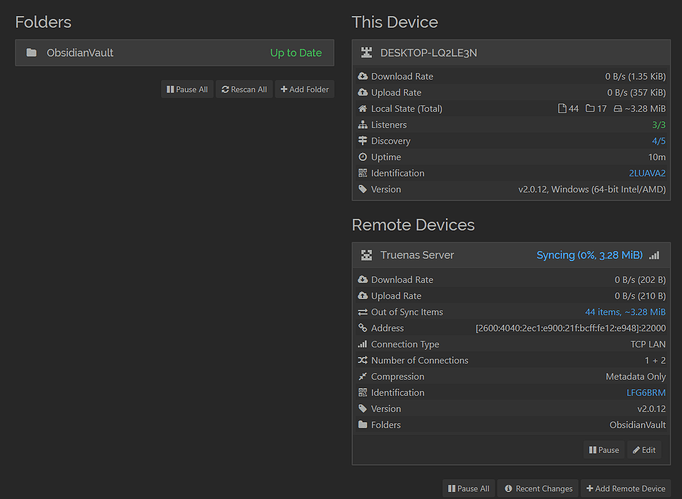Show device ID via 2LUAVA2 link

(x=648, y=173)
